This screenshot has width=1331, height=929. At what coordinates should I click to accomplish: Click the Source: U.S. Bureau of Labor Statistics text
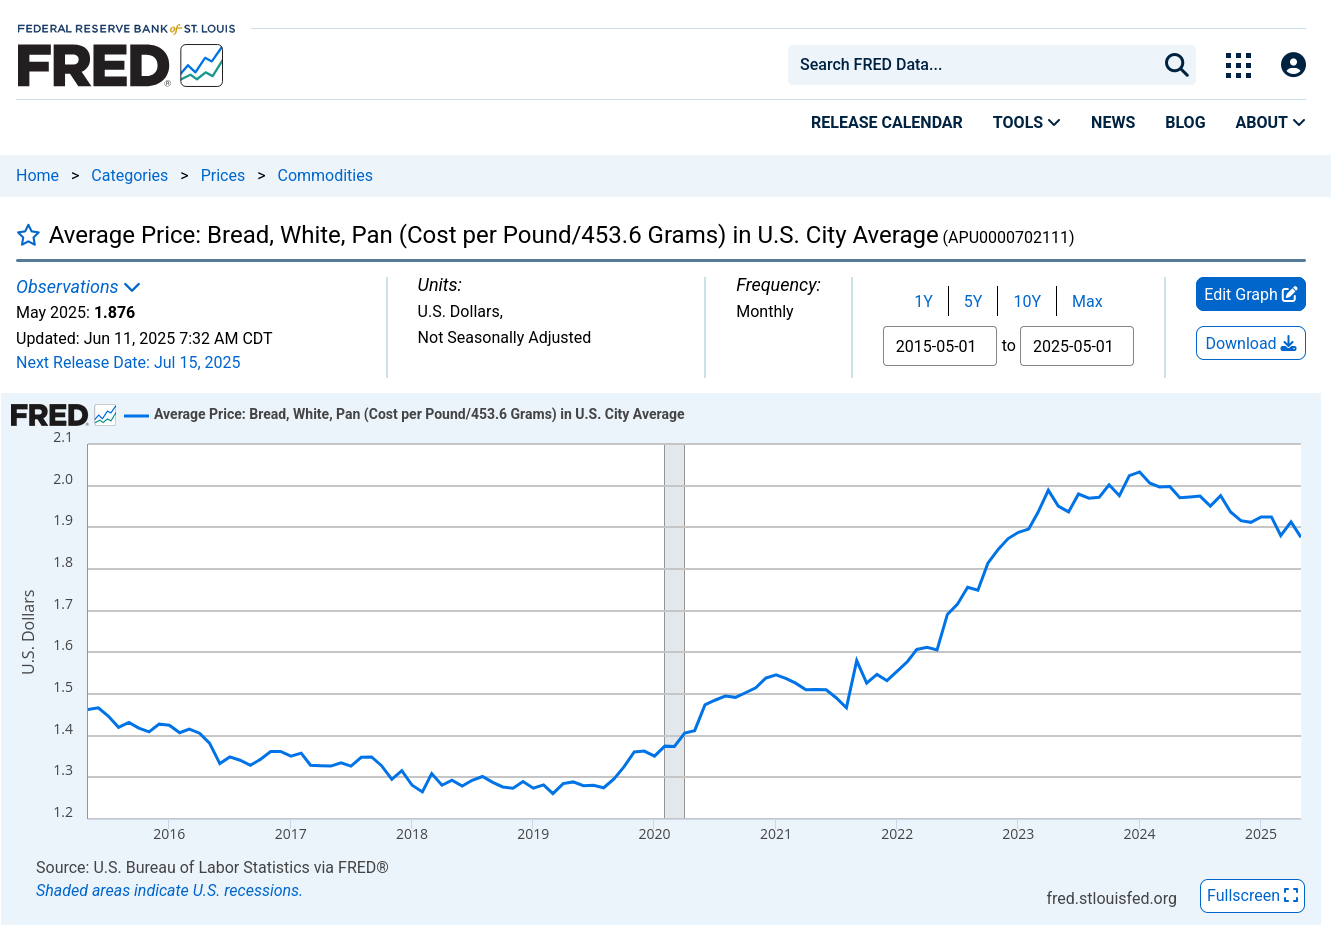[212, 867]
